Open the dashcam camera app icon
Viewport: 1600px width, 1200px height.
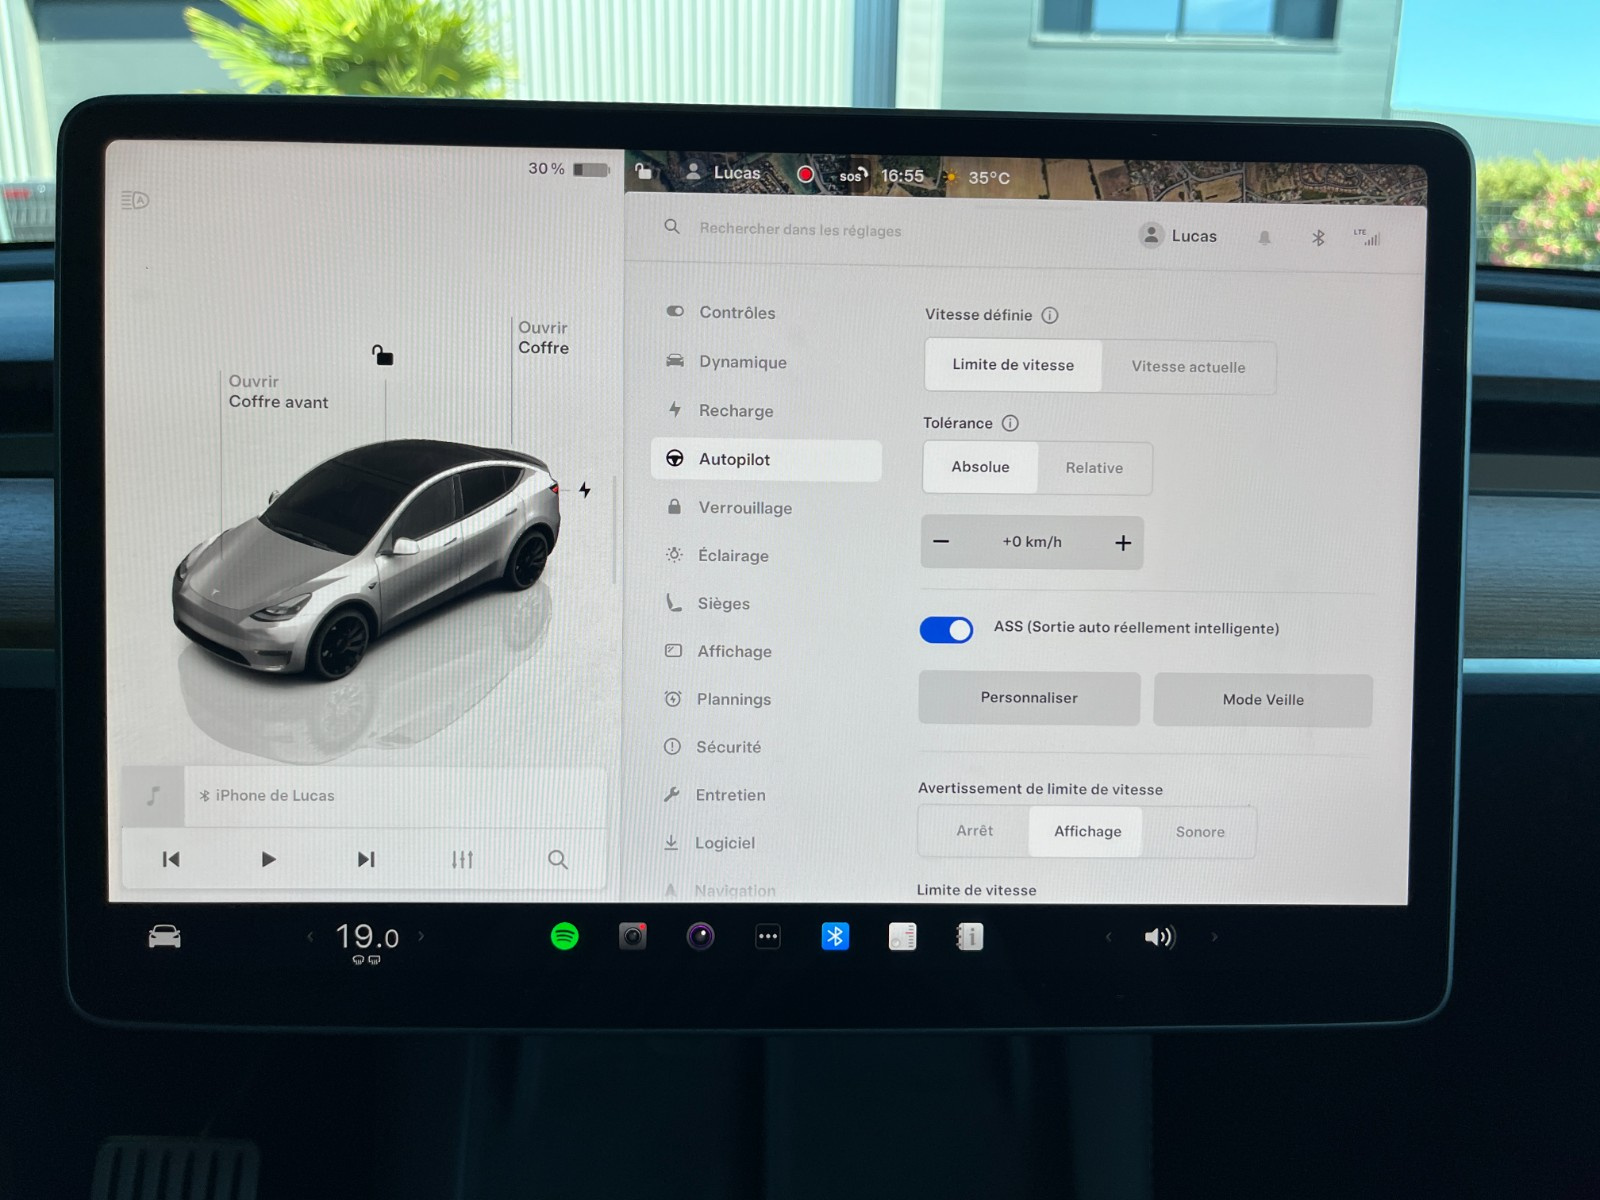tap(633, 936)
